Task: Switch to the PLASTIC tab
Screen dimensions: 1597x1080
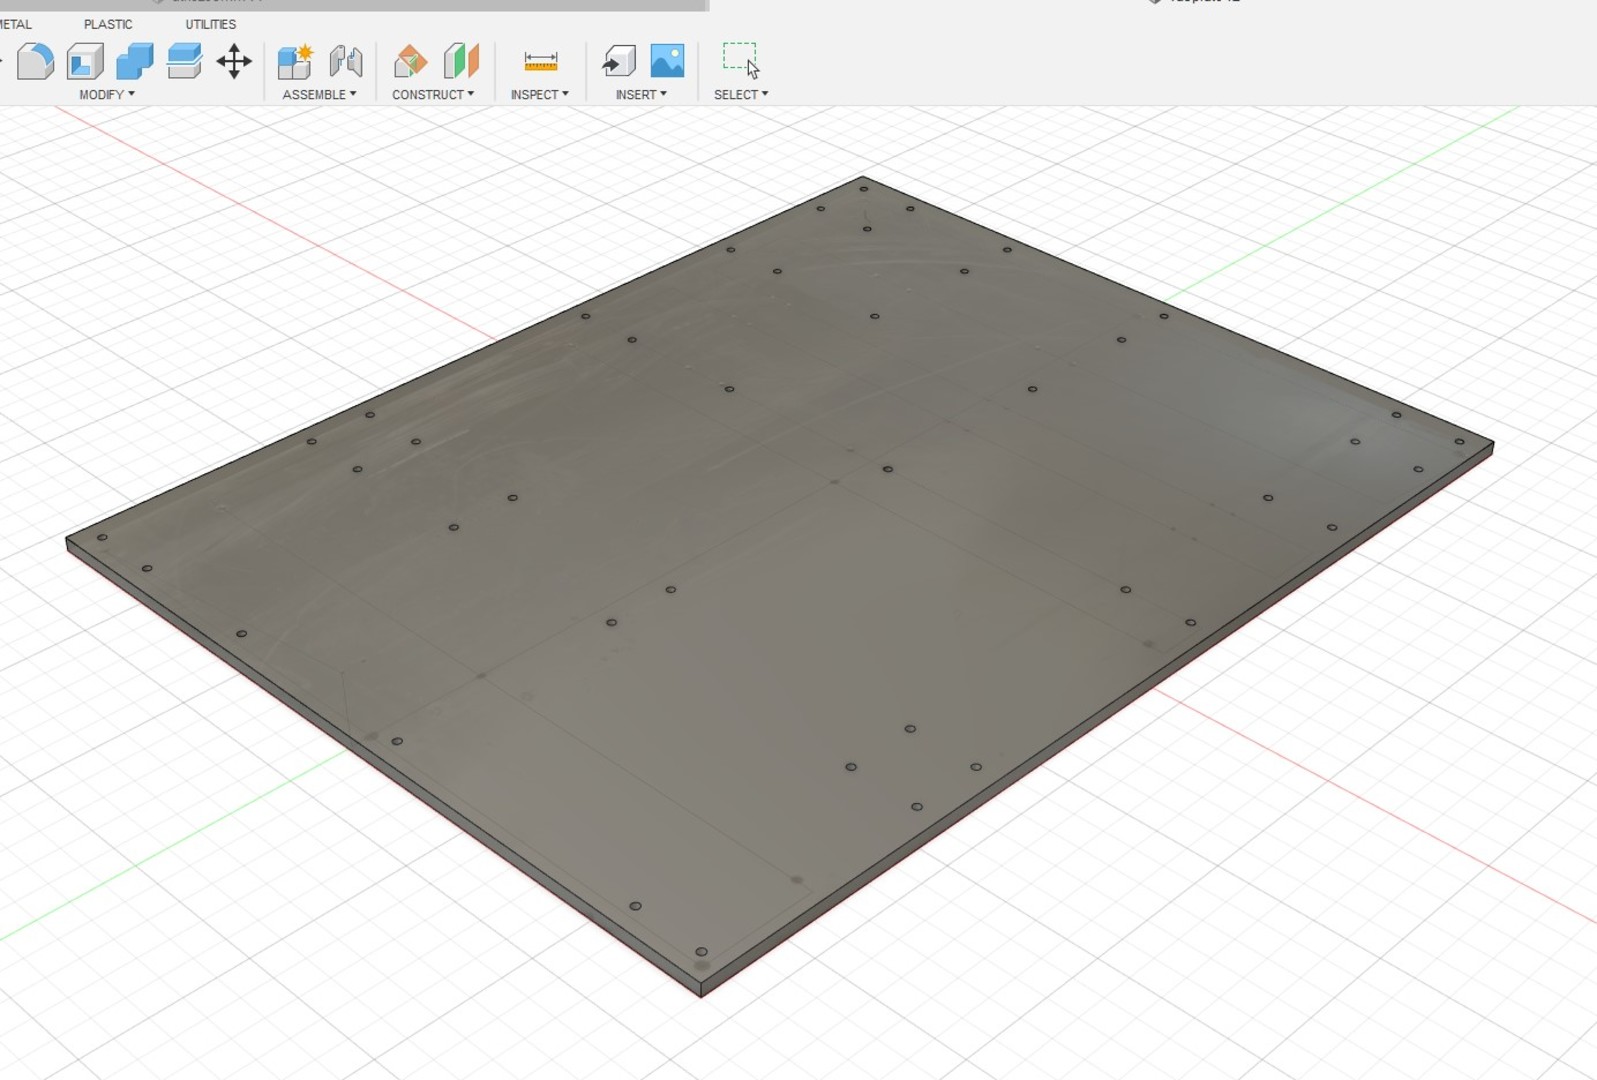Action: (108, 24)
